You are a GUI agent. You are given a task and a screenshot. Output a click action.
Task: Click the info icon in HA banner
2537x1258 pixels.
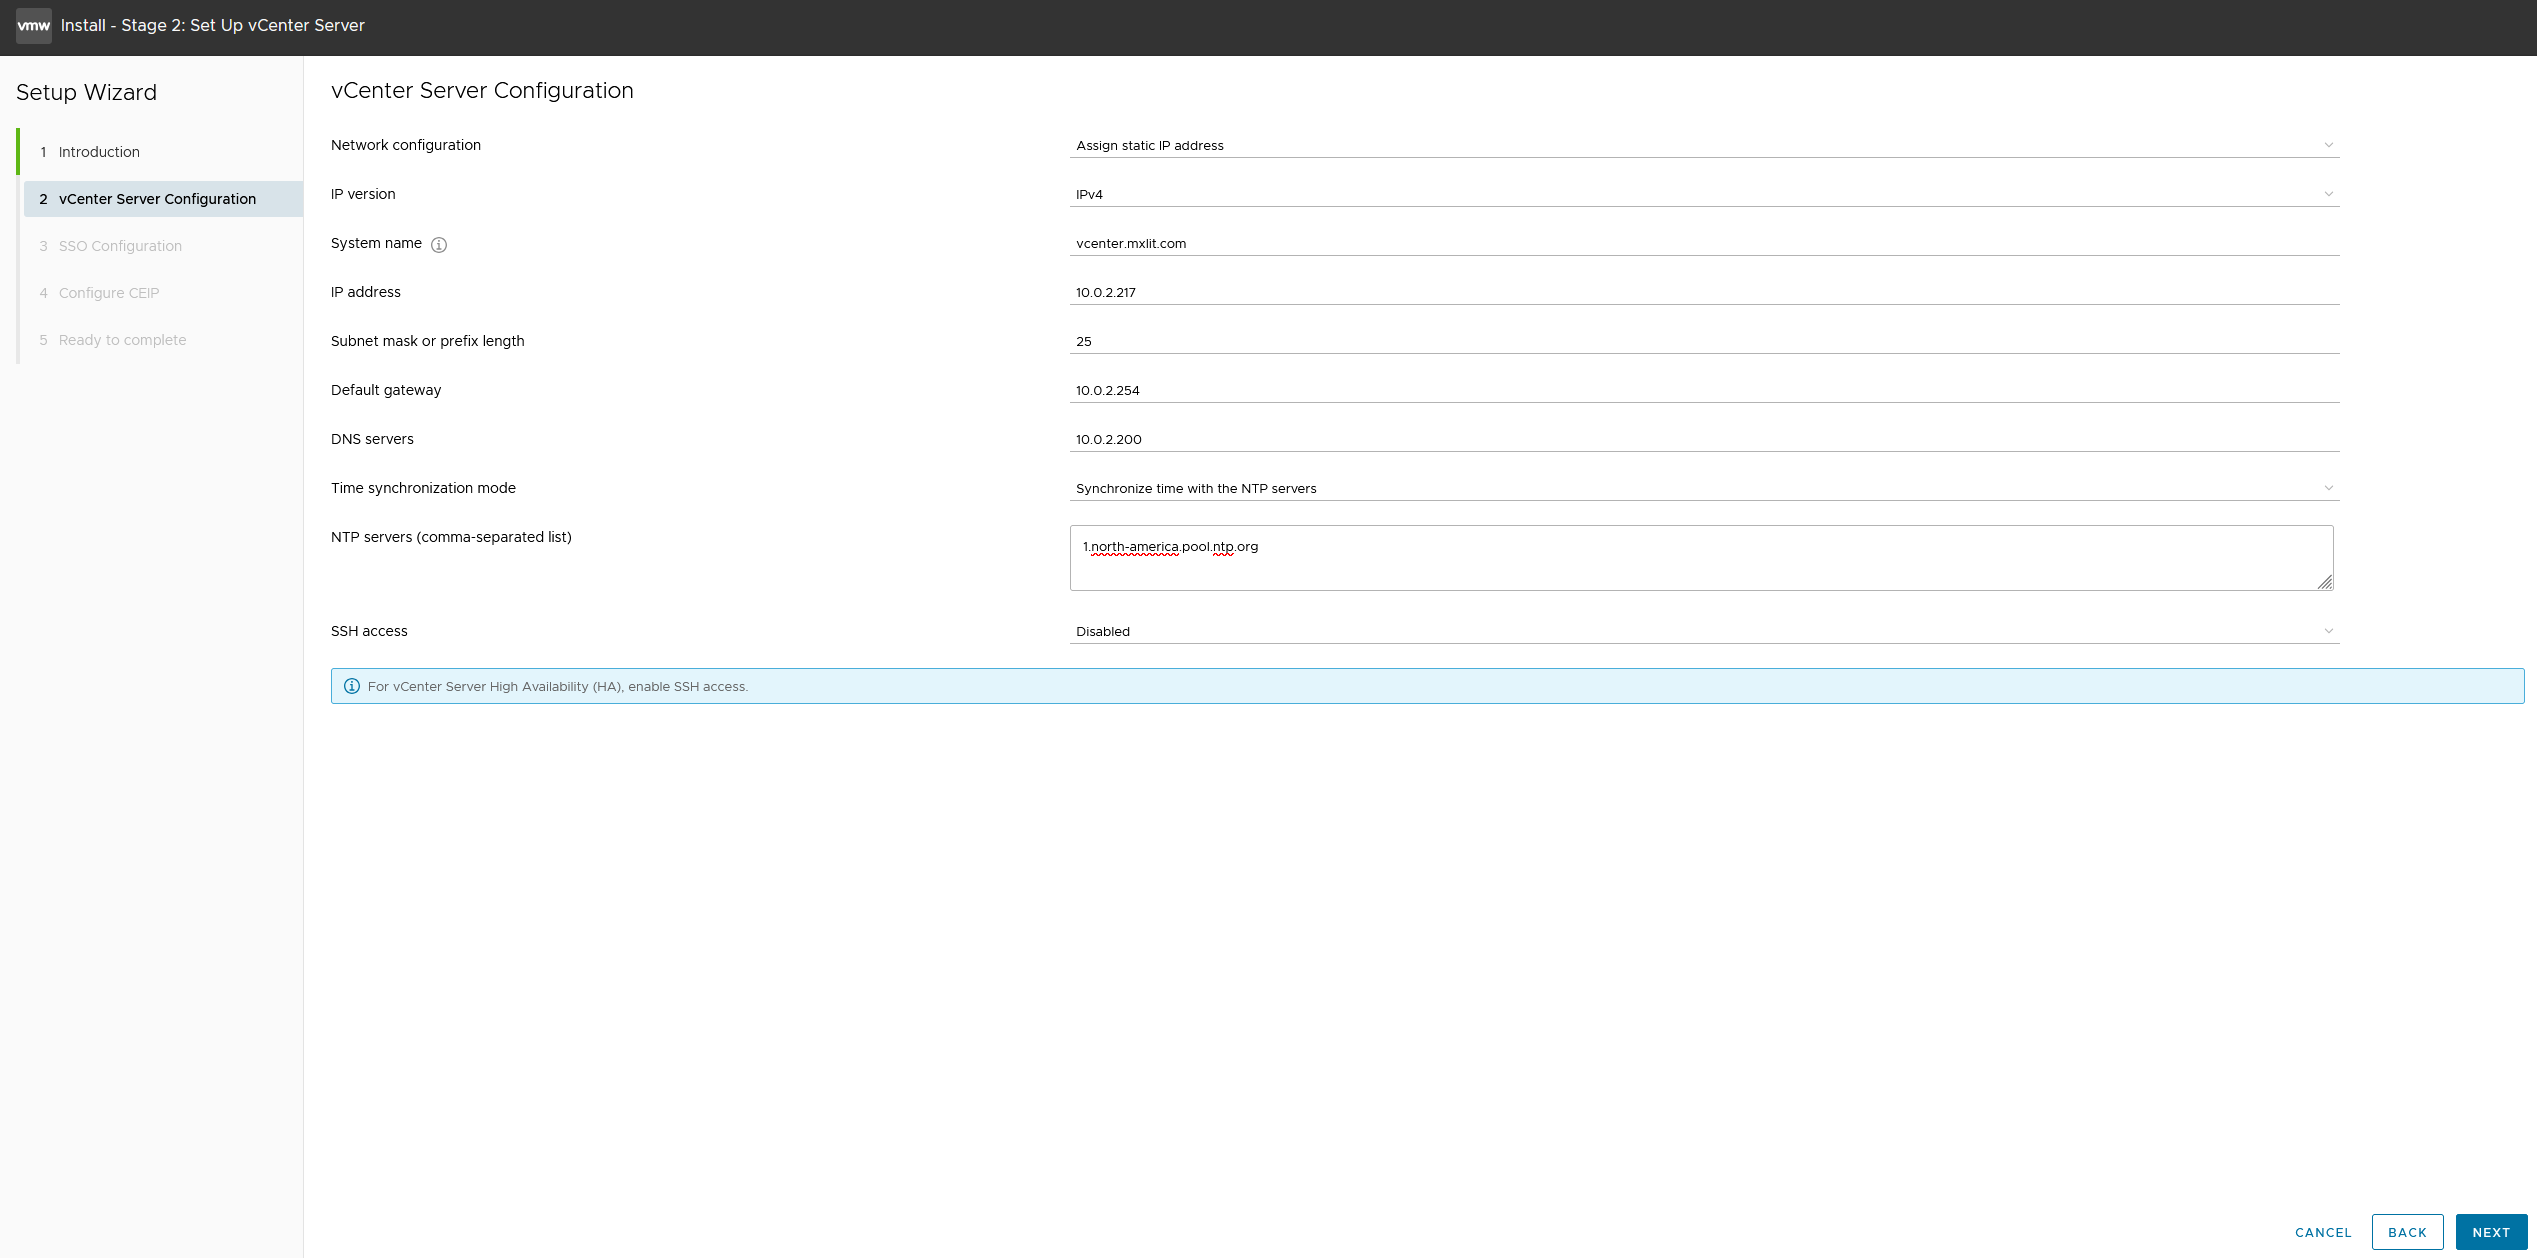point(352,686)
